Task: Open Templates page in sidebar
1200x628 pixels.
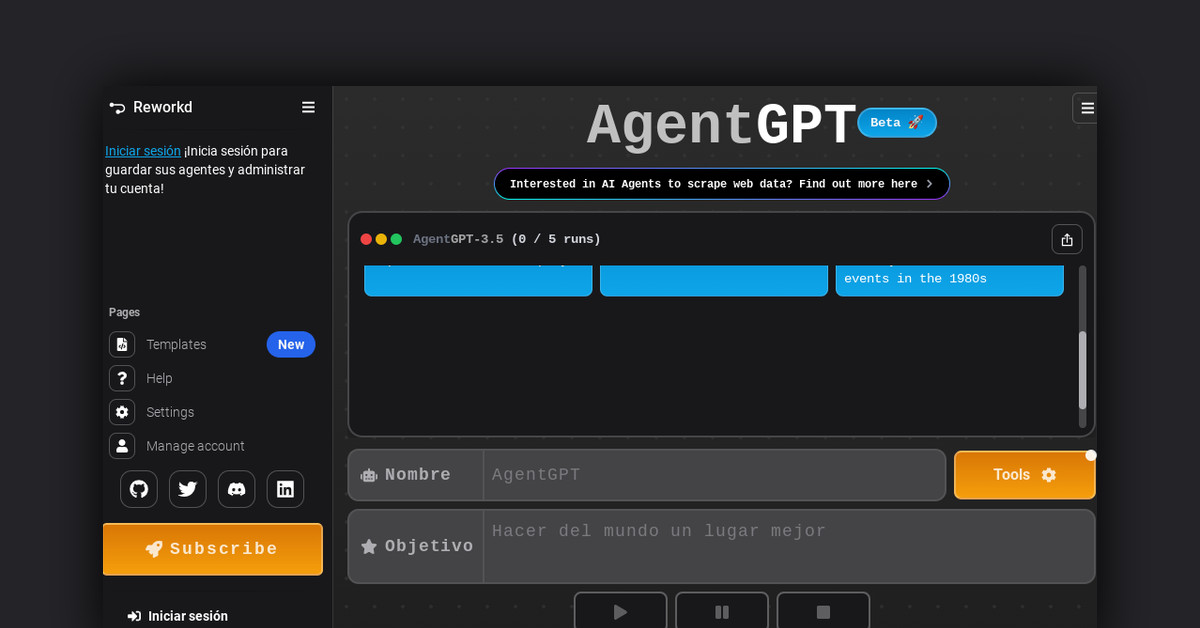Action: 176,345
